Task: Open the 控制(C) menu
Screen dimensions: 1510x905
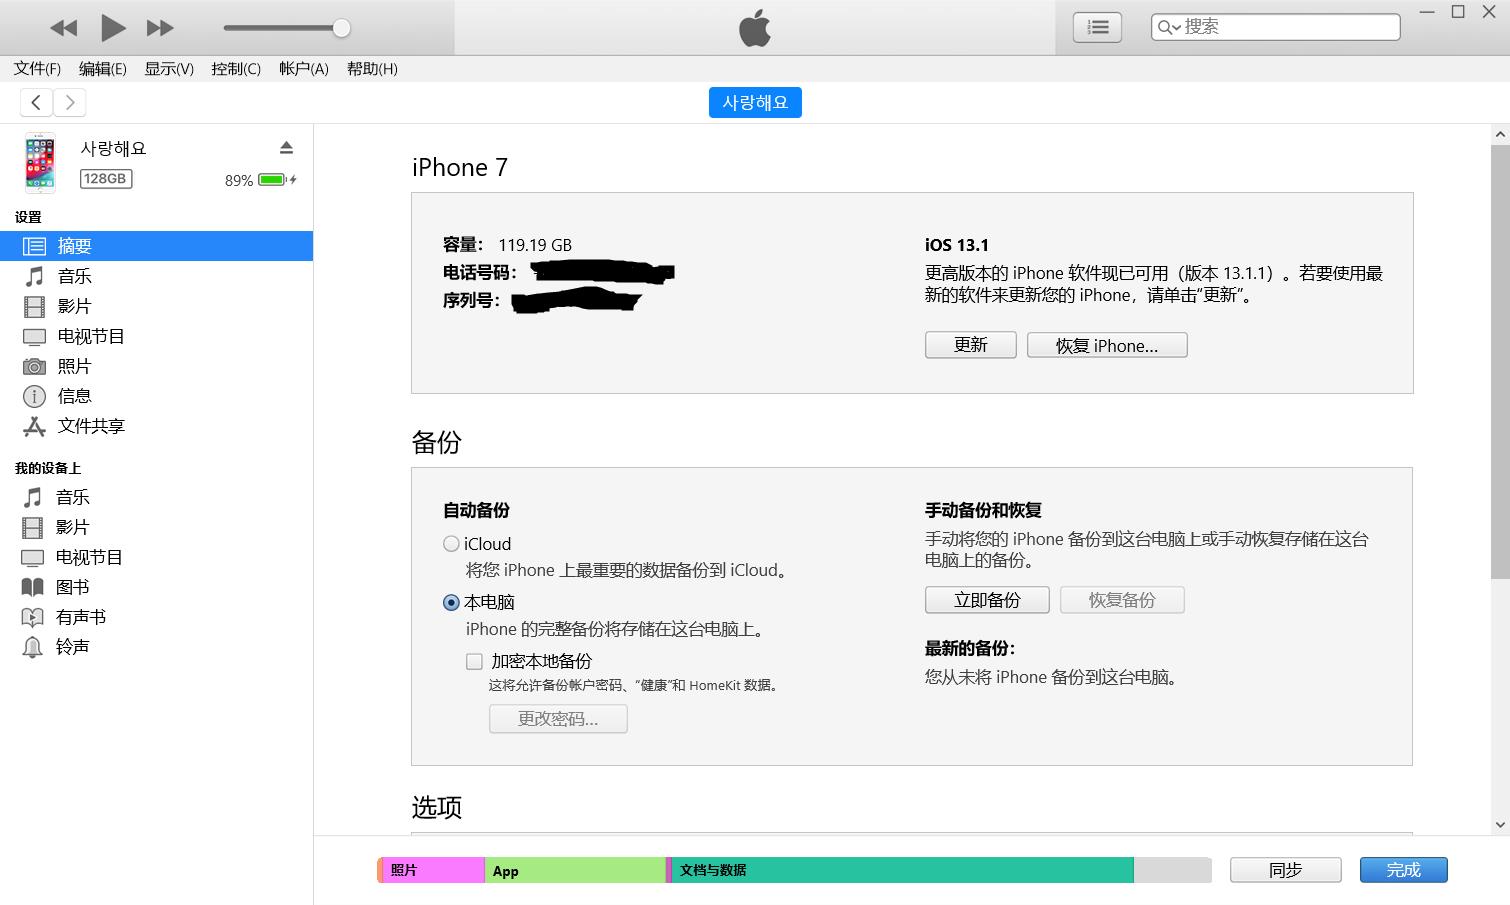Action: (235, 69)
